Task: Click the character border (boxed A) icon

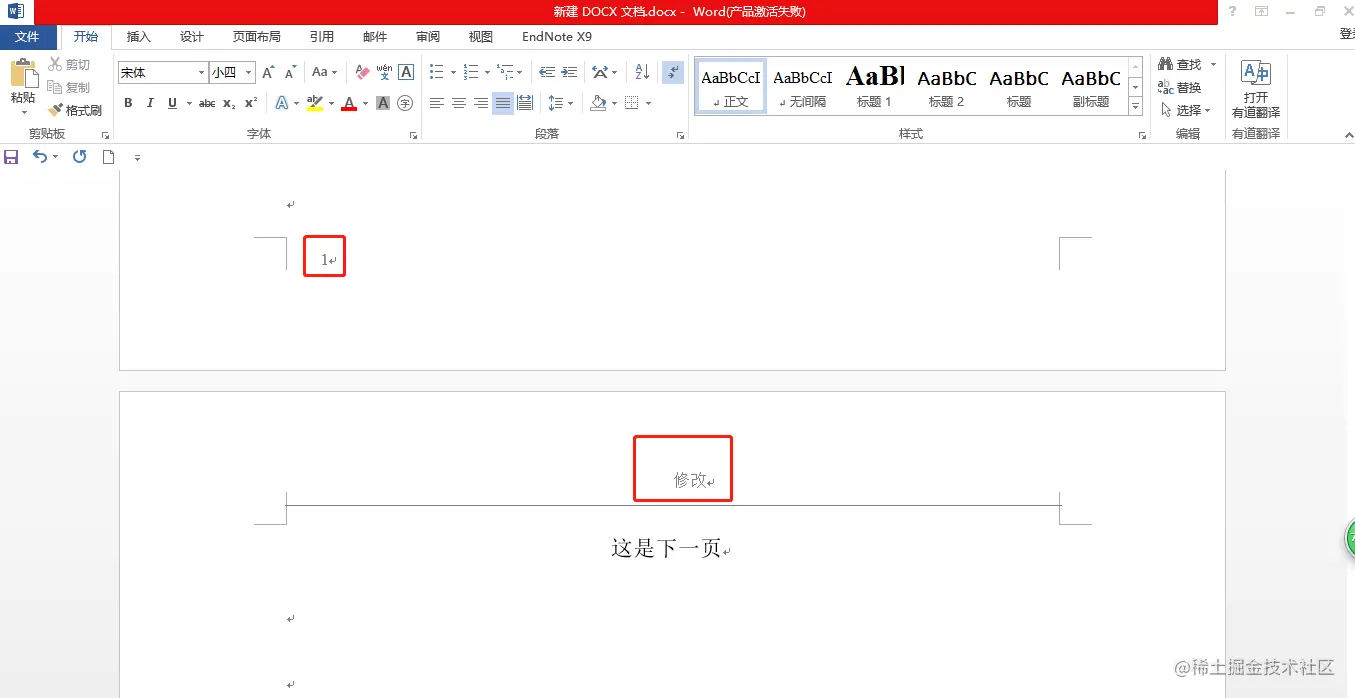Action: [406, 73]
